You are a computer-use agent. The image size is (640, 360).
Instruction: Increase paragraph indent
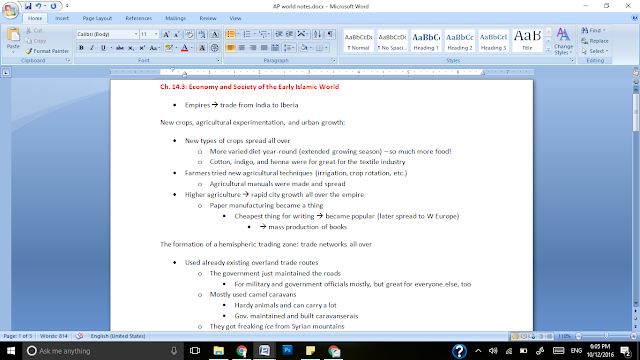289,34
